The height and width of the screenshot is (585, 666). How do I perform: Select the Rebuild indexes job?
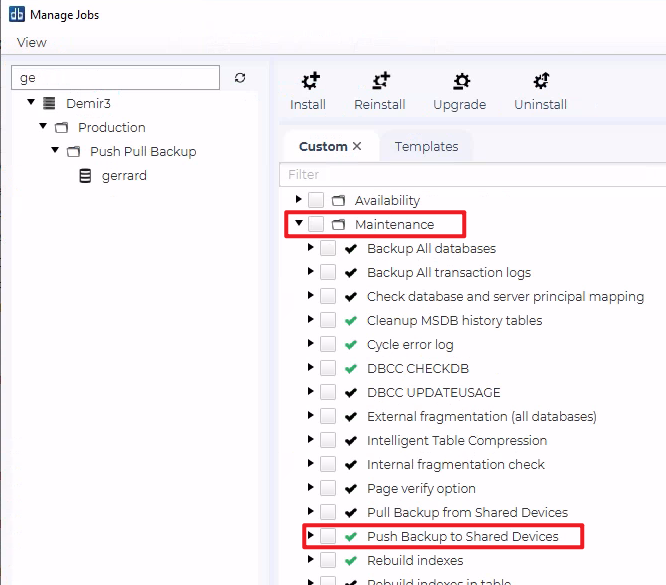[x=414, y=561]
